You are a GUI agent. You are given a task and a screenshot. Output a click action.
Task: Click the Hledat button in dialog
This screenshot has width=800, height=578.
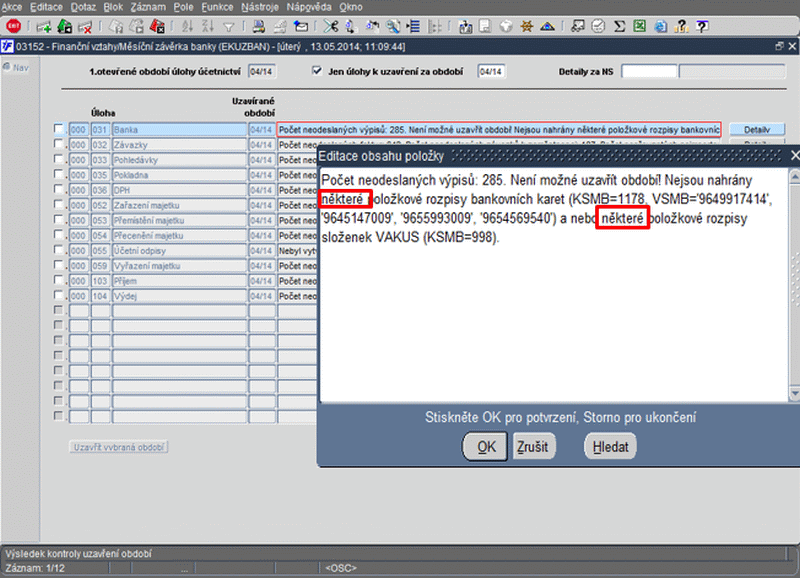point(610,446)
